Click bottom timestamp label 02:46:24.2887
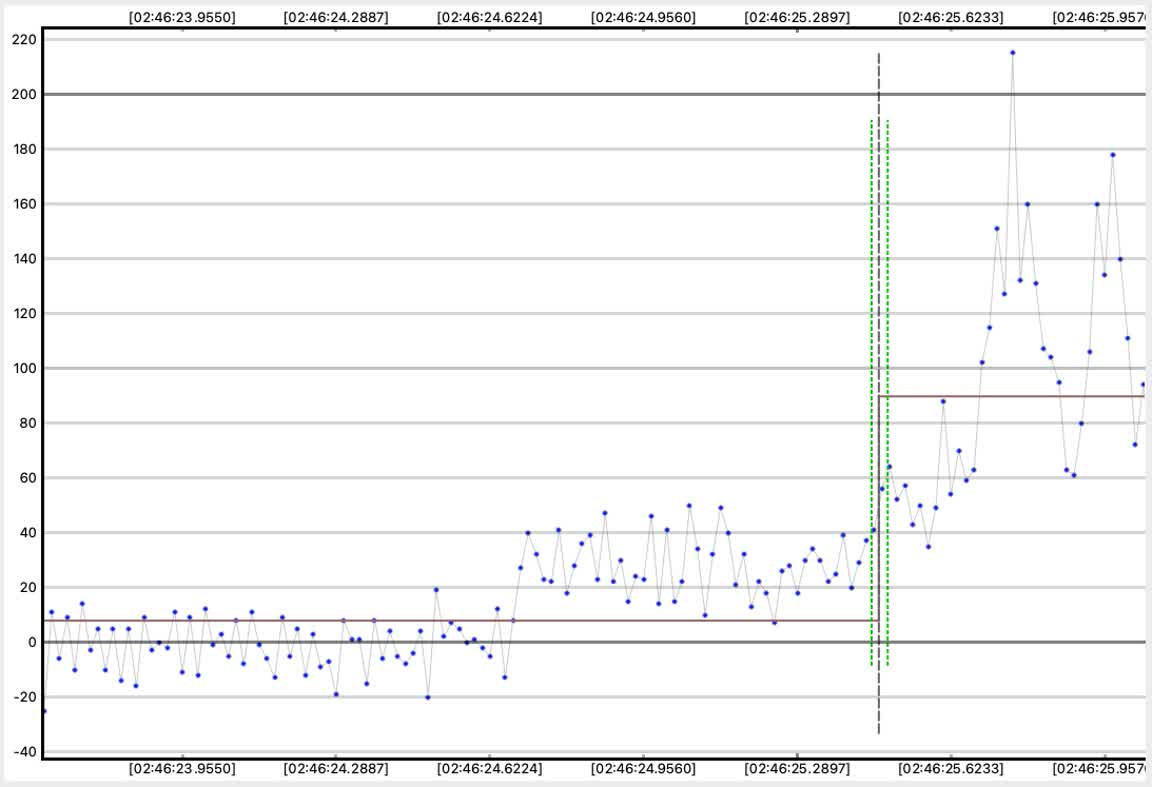Viewport: 1152px width, 787px height. [x=335, y=769]
